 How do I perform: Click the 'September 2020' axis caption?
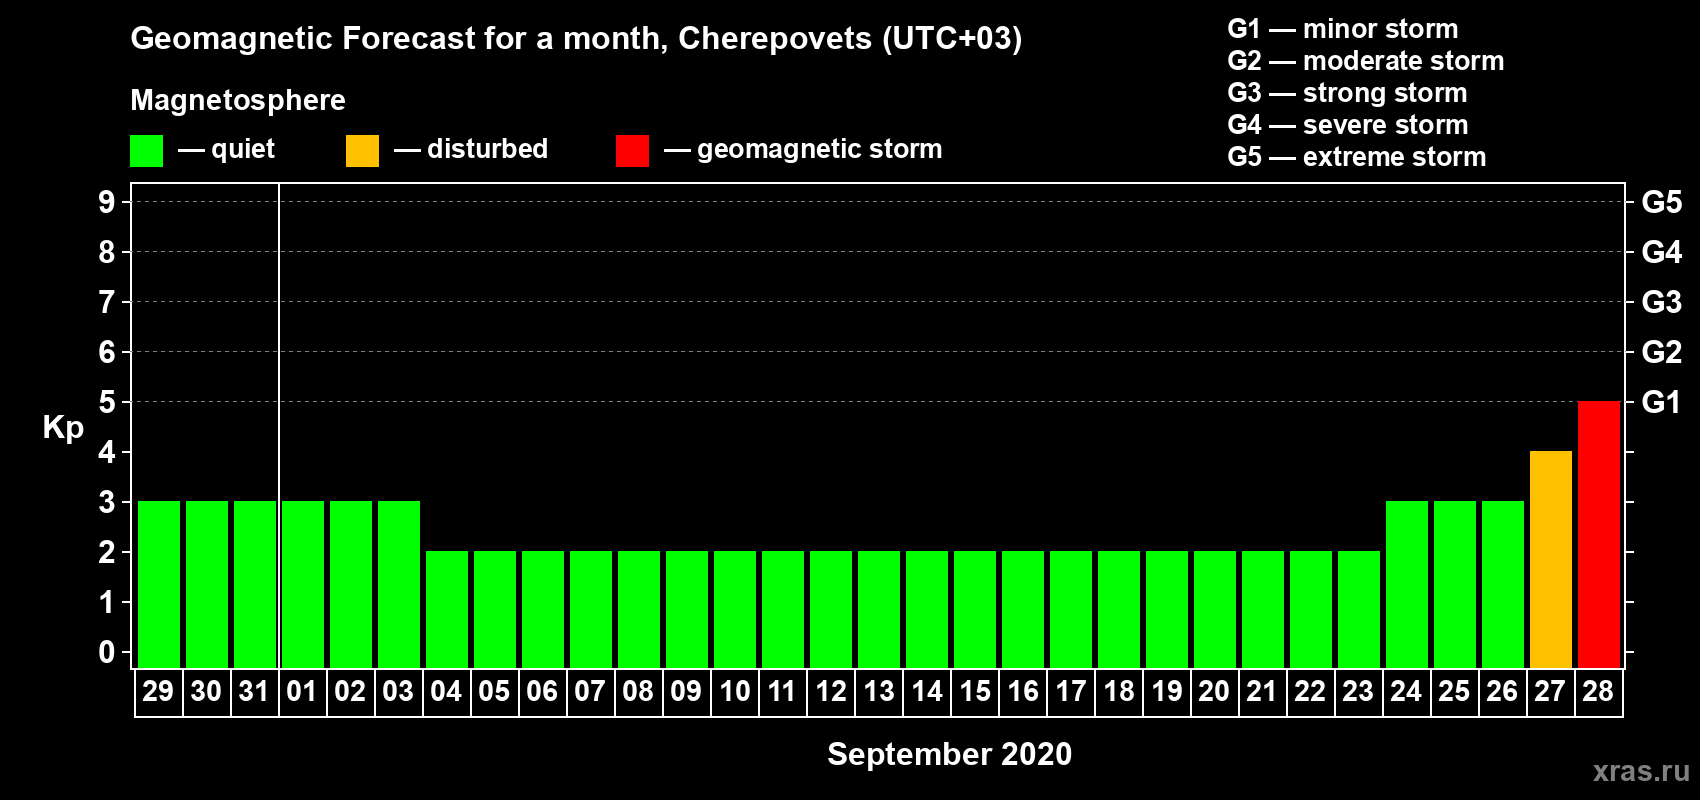pyautogui.click(x=950, y=754)
